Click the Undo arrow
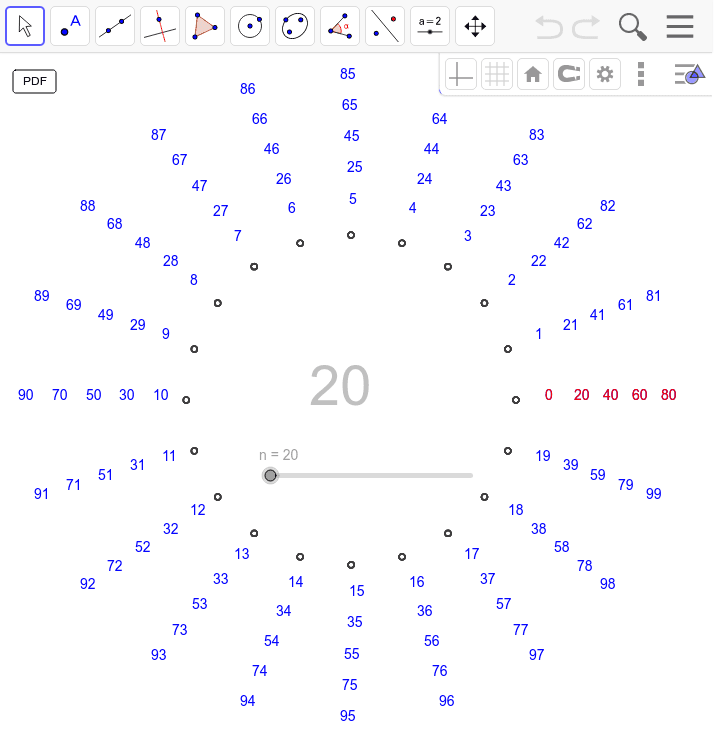This screenshot has height=732, width=714. point(548,27)
